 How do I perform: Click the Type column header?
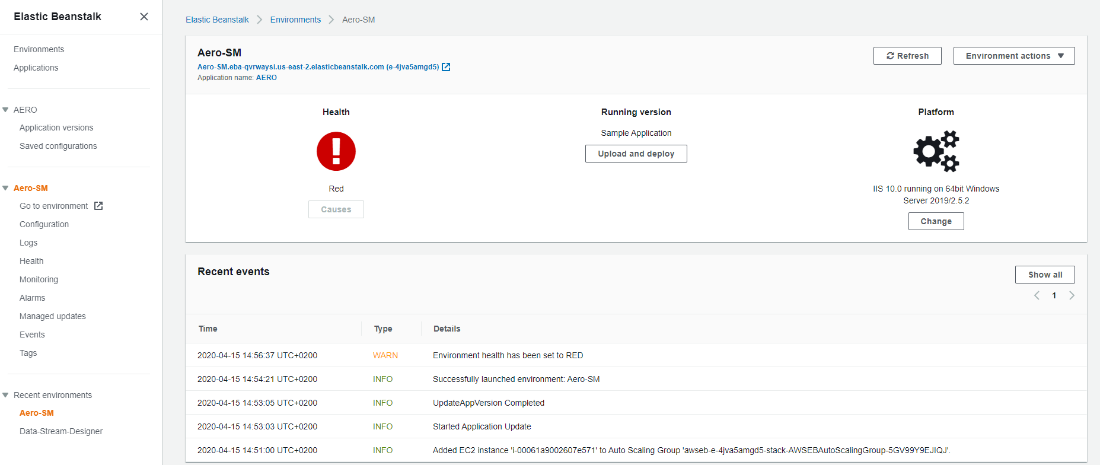tap(383, 328)
